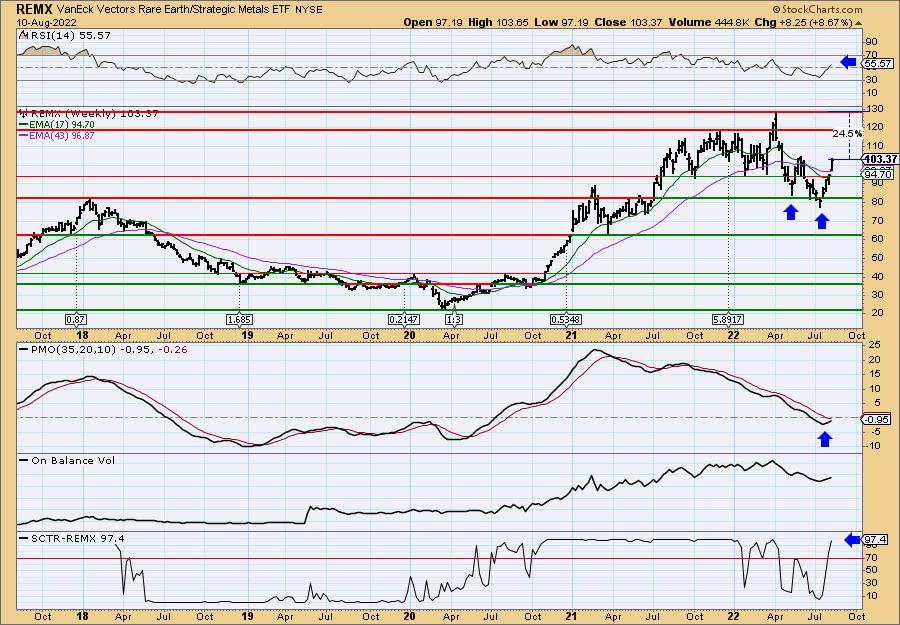Image resolution: width=900 pixels, height=625 pixels.
Task: Click the 24.5% upside target label
Action: coord(847,133)
